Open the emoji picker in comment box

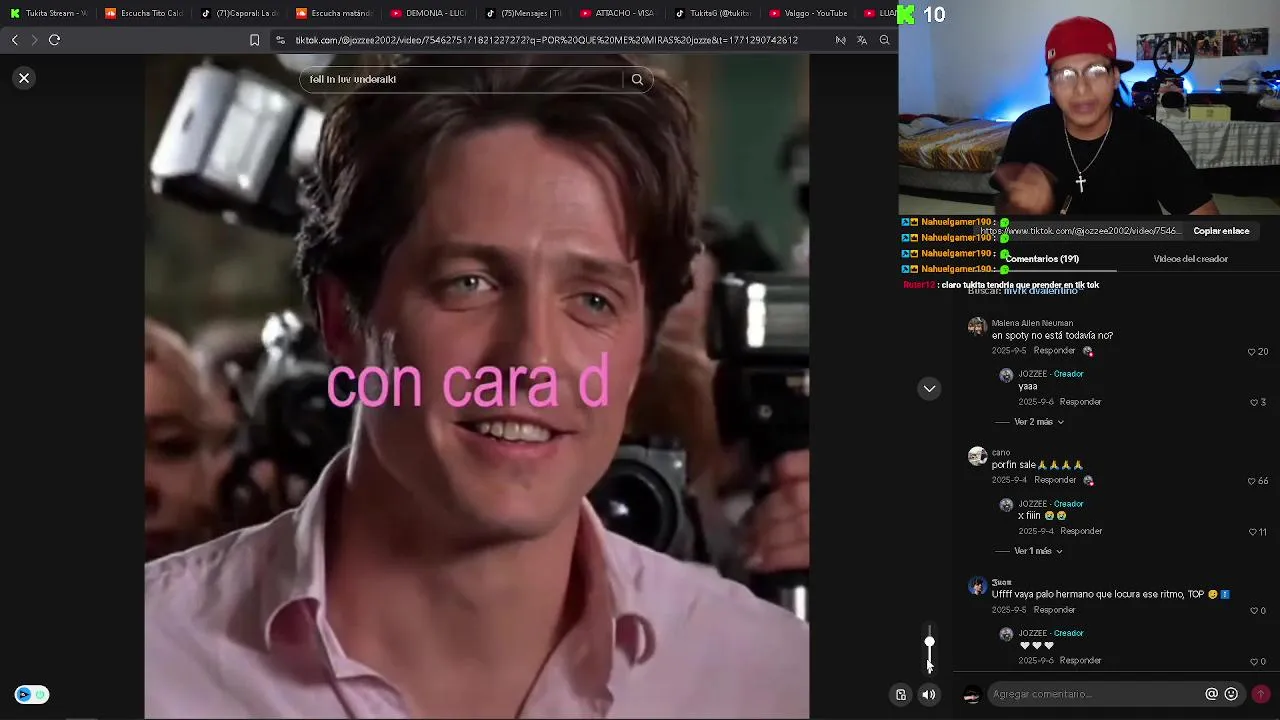[1231, 694]
